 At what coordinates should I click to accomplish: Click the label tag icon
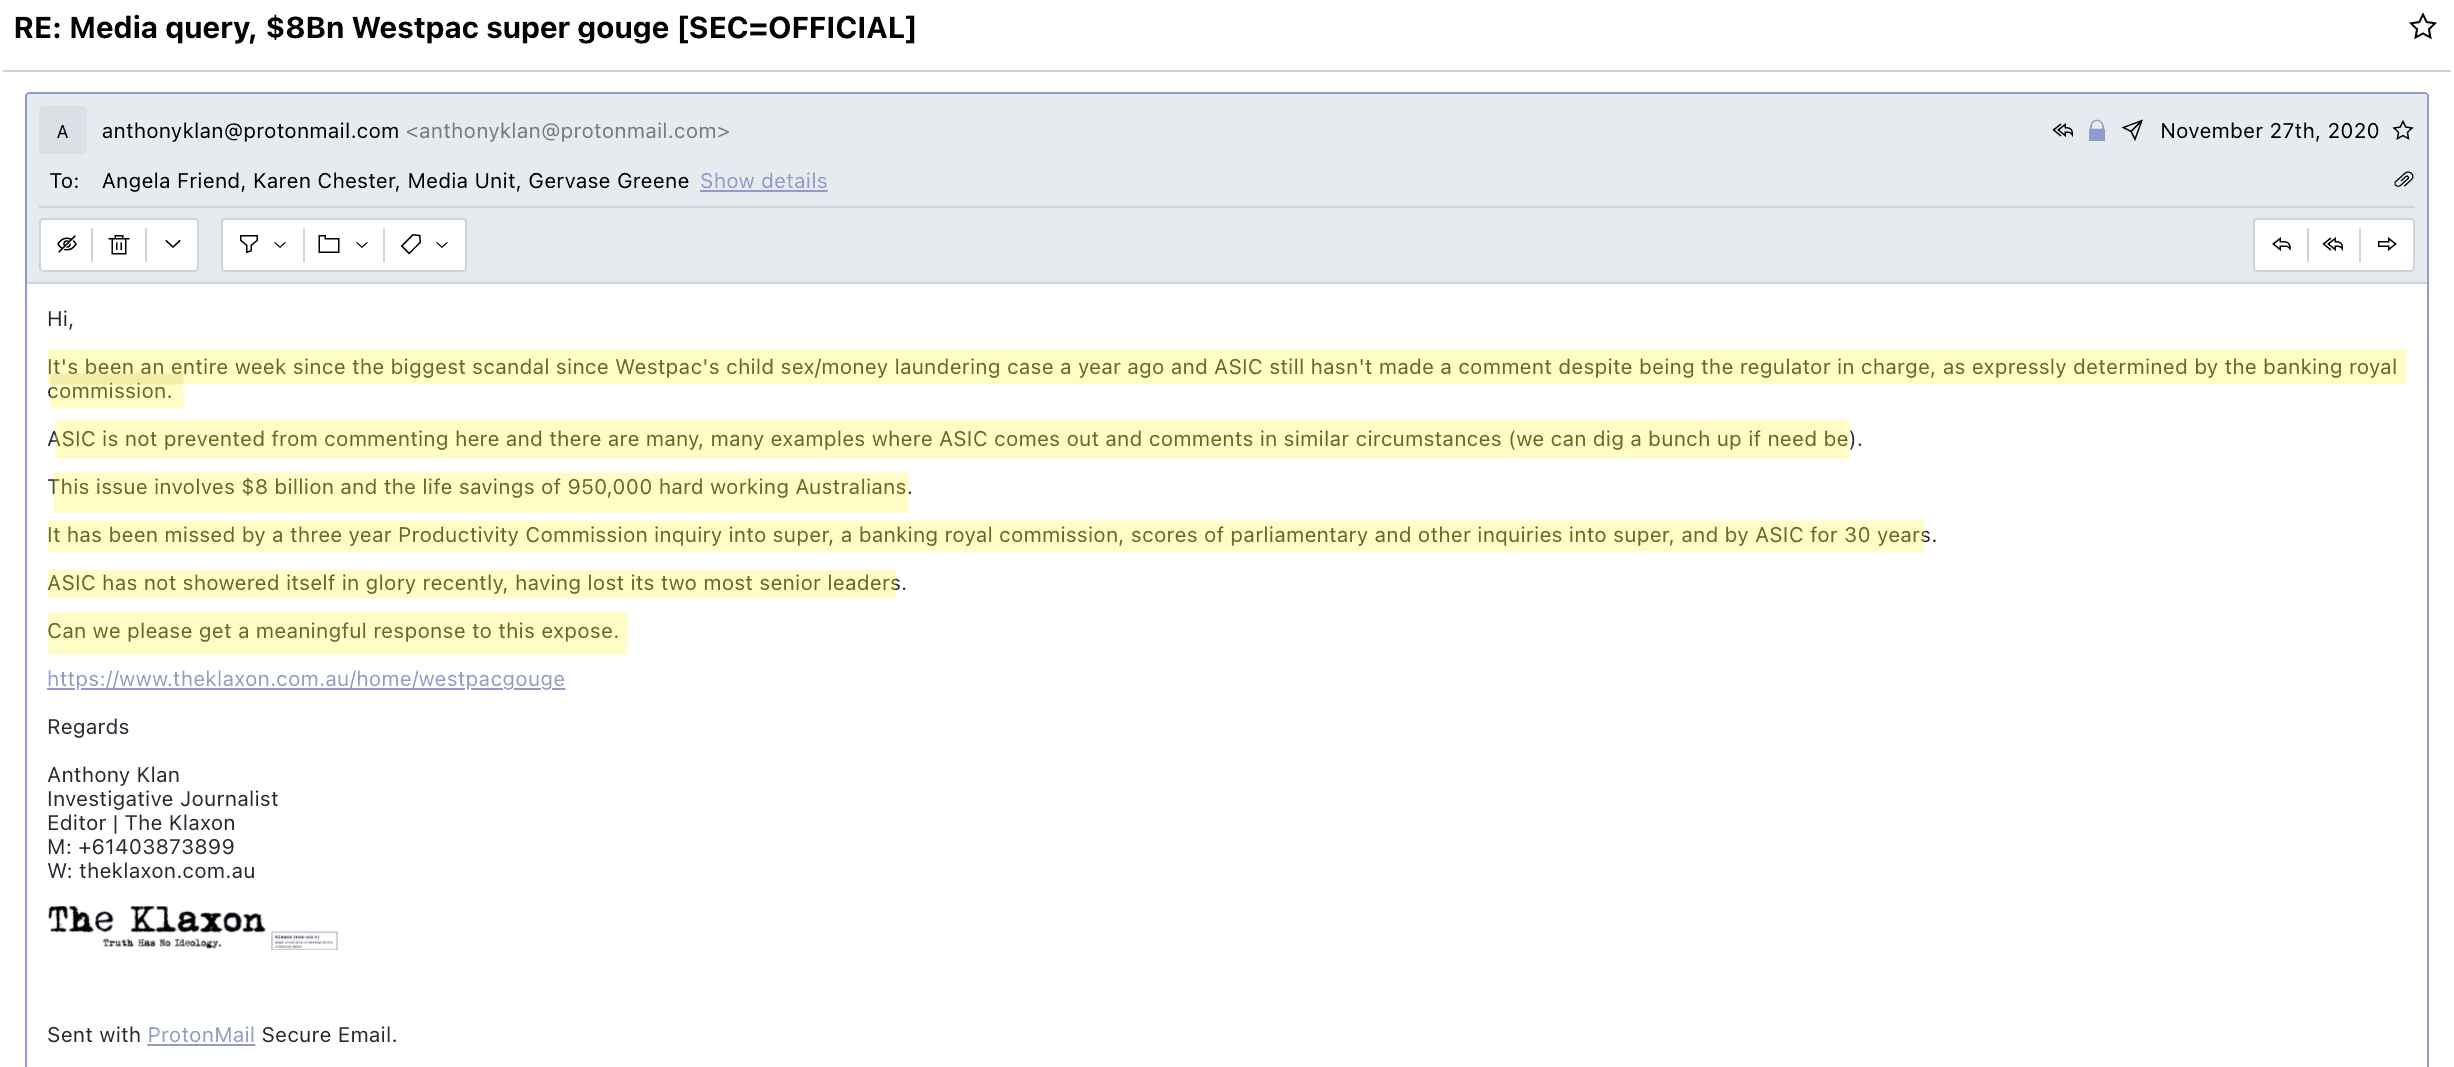pos(410,244)
